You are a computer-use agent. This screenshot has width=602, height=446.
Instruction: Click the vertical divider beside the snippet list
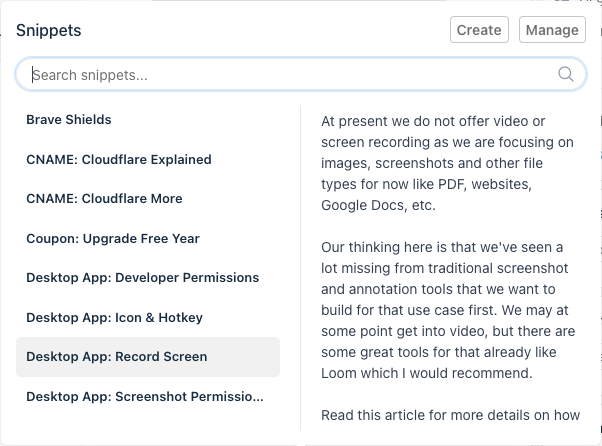click(300, 268)
